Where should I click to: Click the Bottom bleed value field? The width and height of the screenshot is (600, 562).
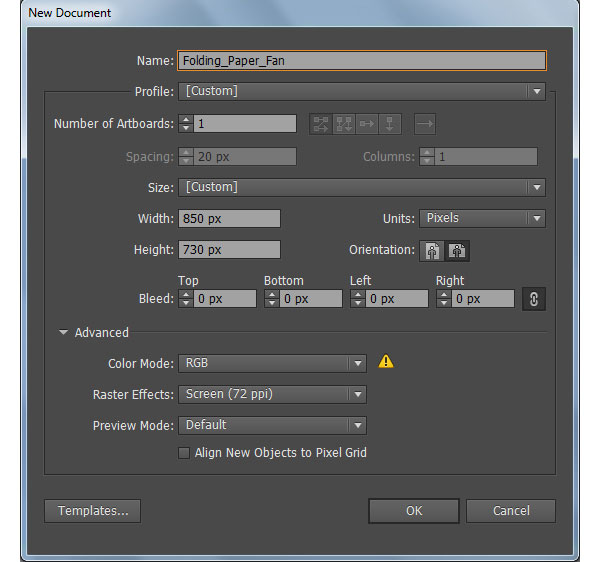click(x=311, y=299)
